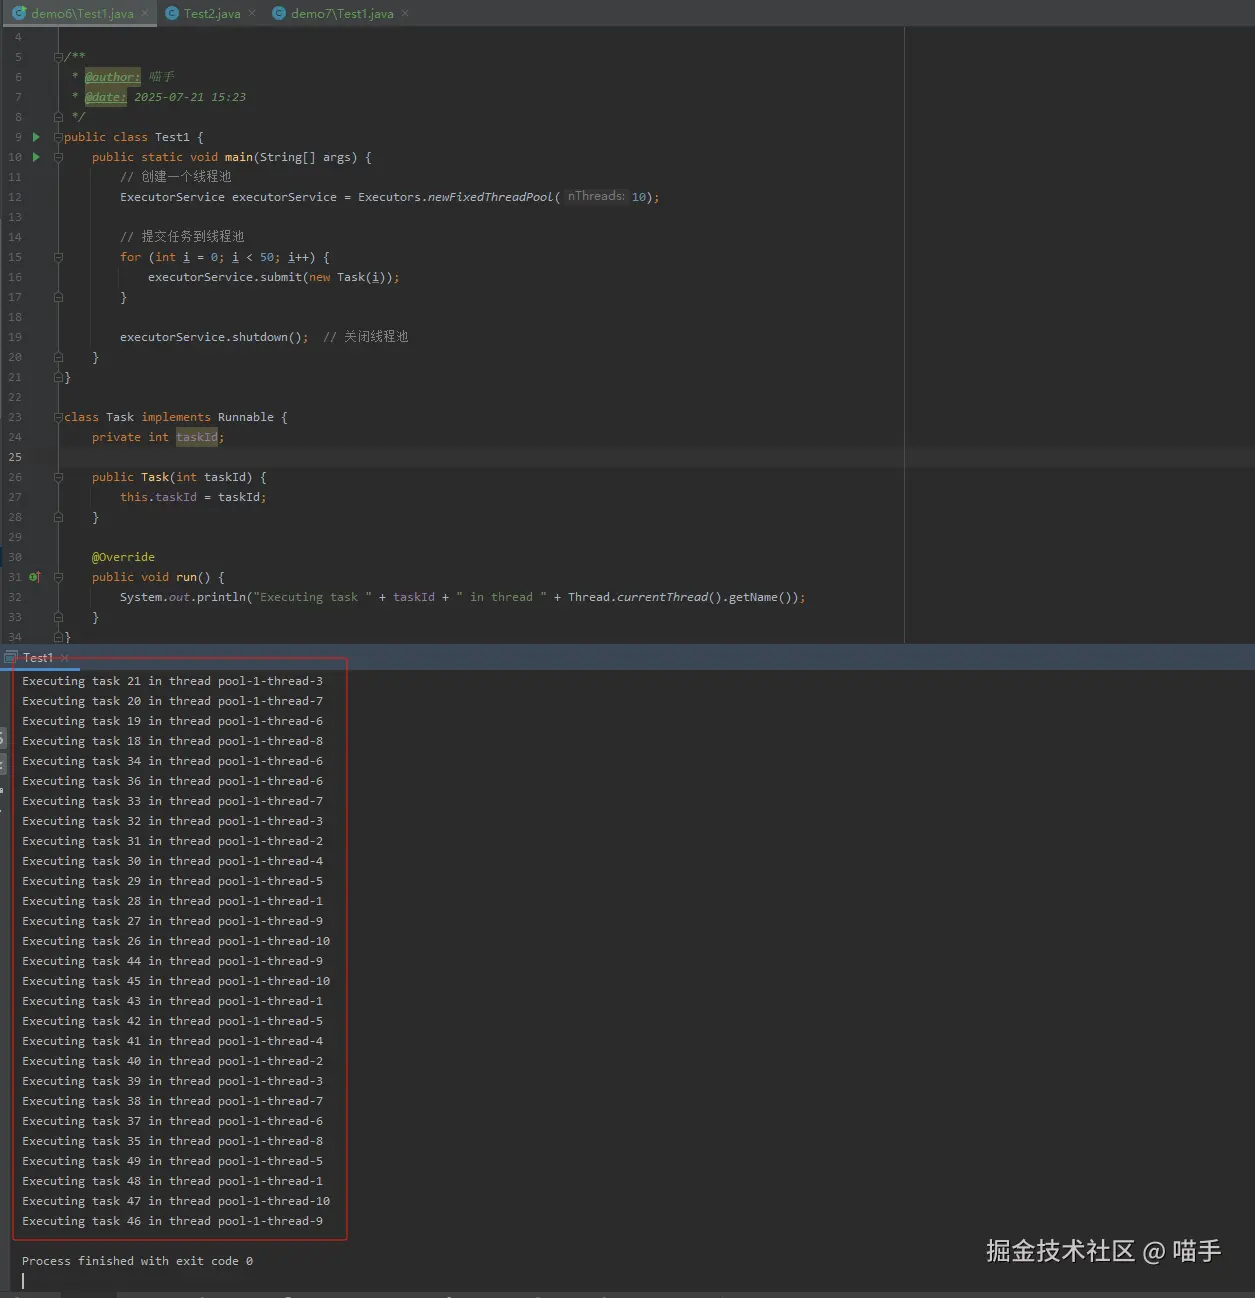Switch to the Test2.java tab

point(211,13)
